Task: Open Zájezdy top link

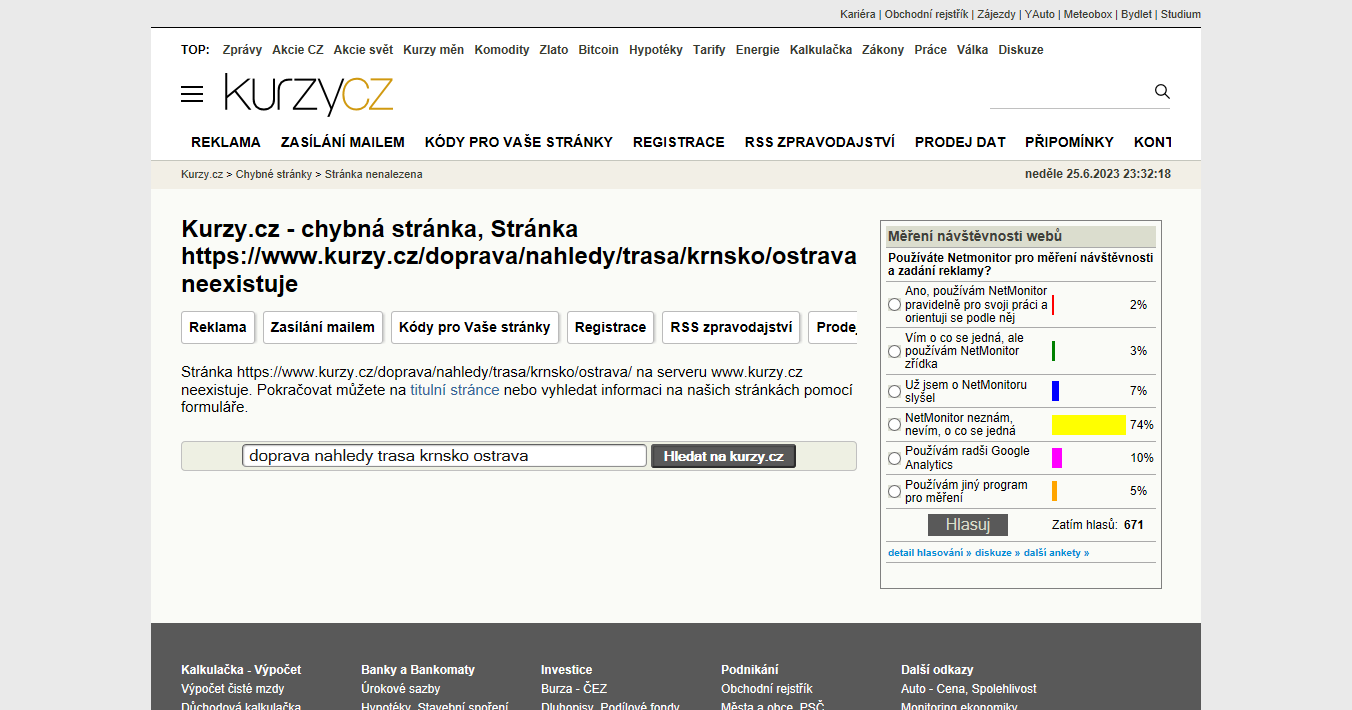Action: click(996, 14)
